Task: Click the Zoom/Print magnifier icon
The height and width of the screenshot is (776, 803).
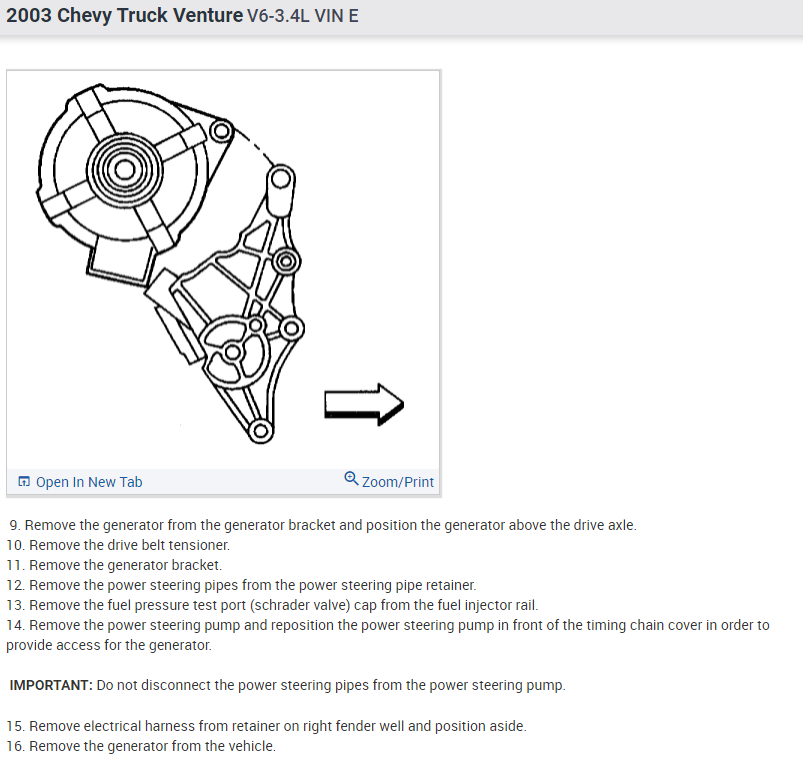Action: (351, 478)
